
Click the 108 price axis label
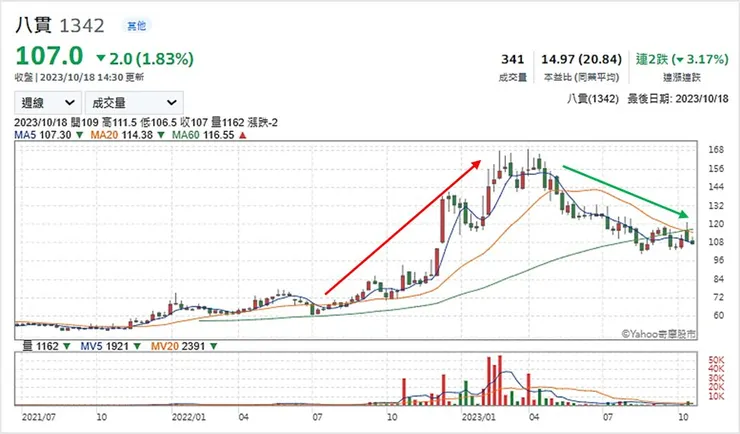716,242
